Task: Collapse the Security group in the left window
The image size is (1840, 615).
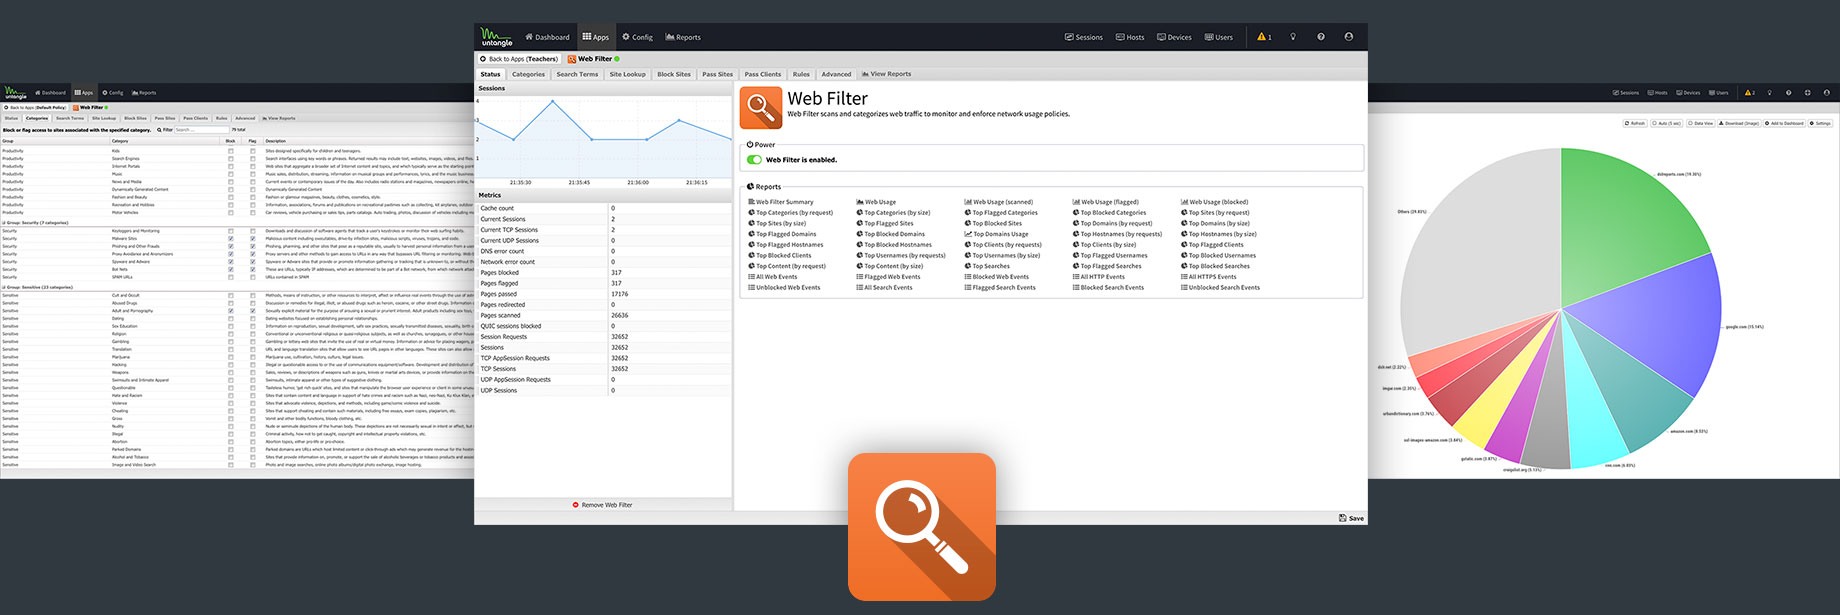Action: coord(4,223)
